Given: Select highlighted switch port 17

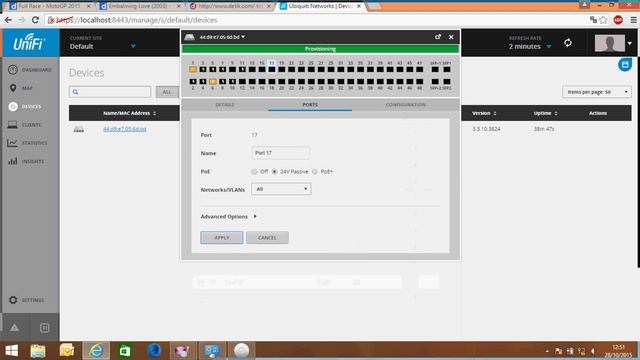Looking at the screenshot, I should pyautogui.click(x=272, y=69).
